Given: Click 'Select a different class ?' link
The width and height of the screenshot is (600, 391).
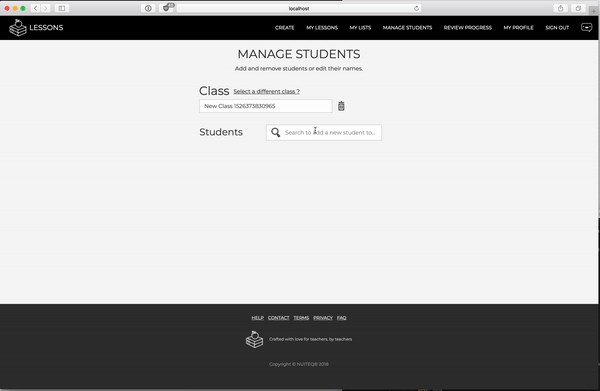Looking at the screenshot, I should click(266, 91).
